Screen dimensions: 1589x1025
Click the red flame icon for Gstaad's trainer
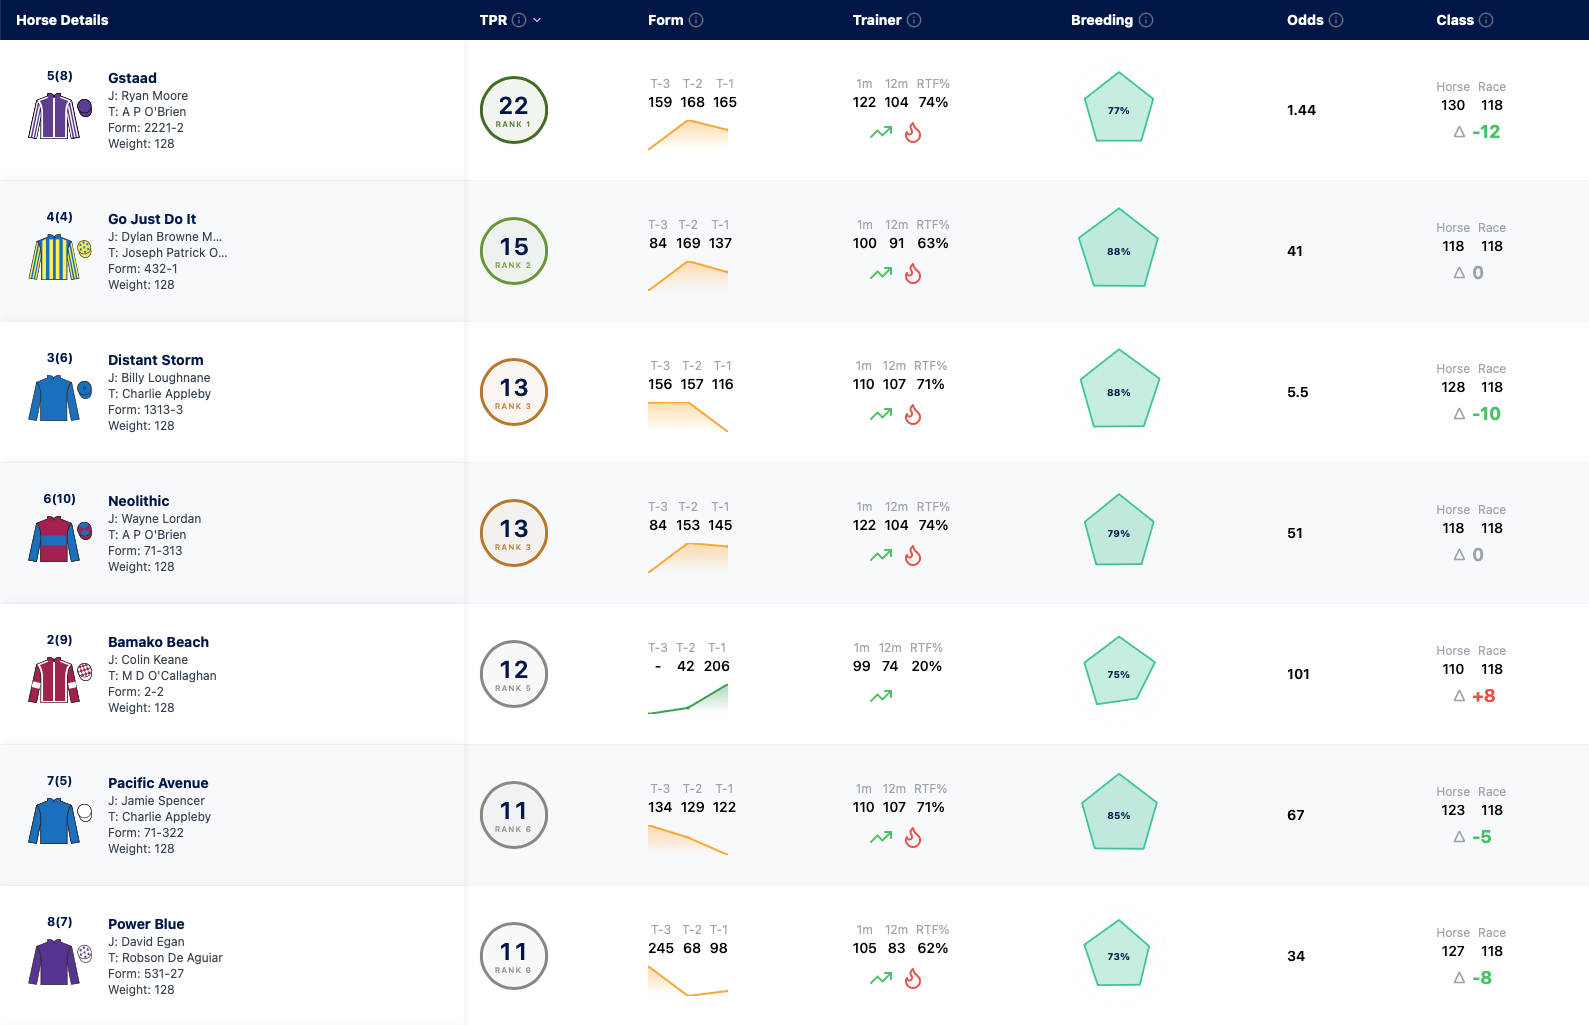(x=913, y=132)
